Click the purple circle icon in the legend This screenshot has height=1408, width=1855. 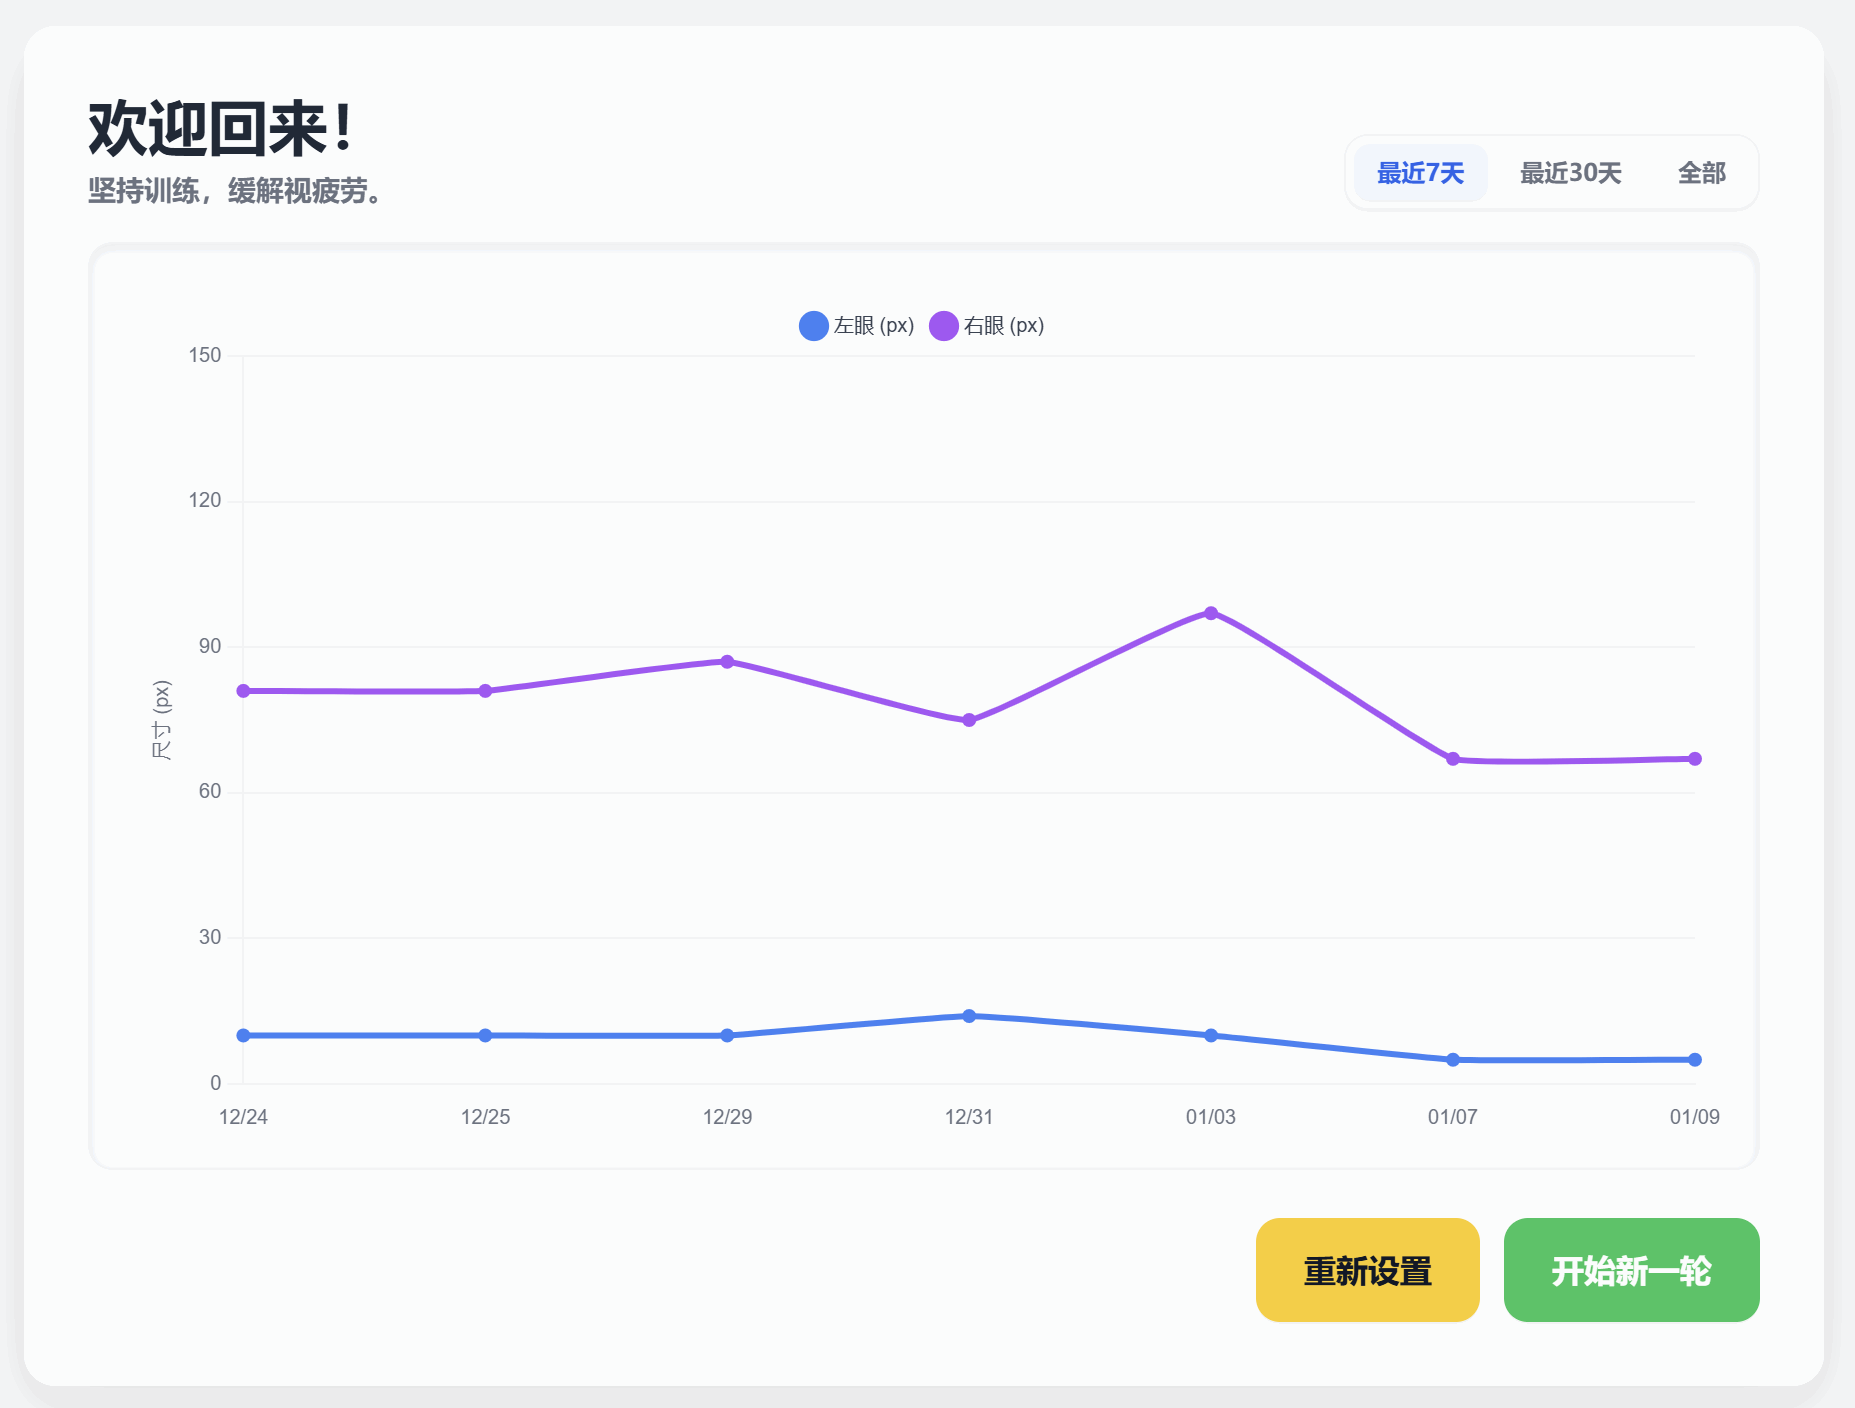[x=942, y=325]
